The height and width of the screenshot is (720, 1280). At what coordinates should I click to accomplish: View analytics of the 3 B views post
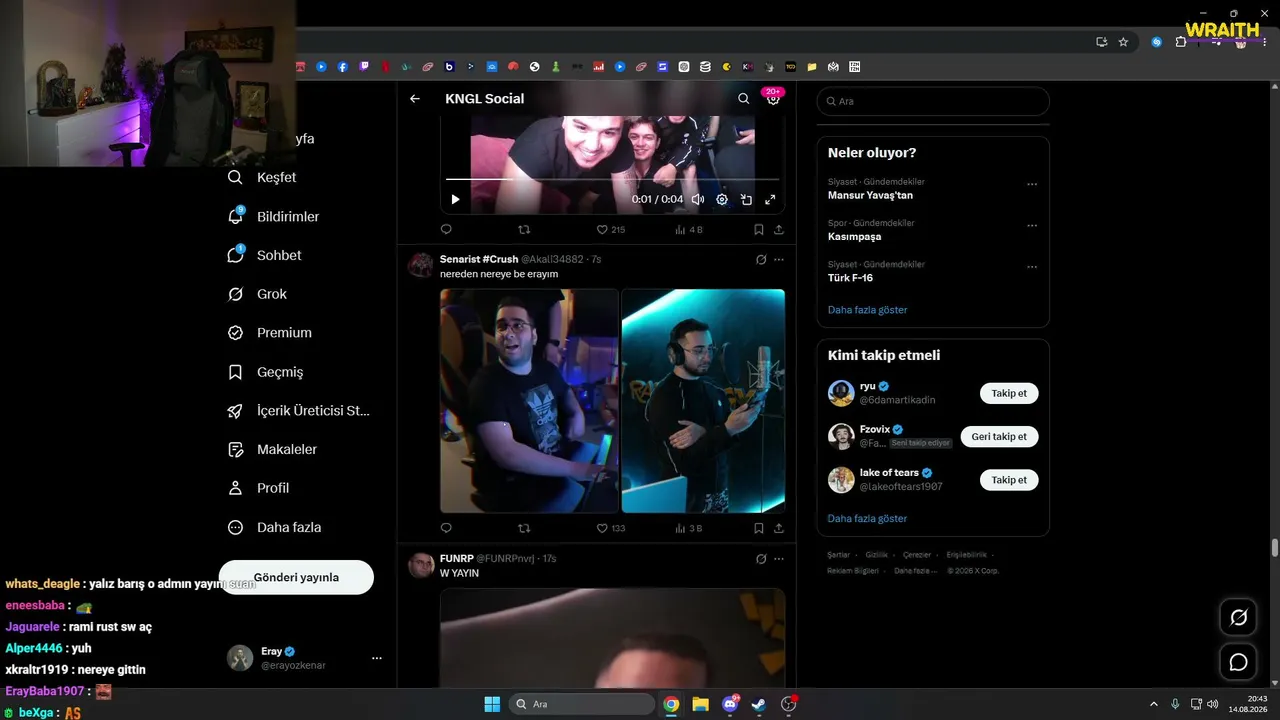click(689, 528)
